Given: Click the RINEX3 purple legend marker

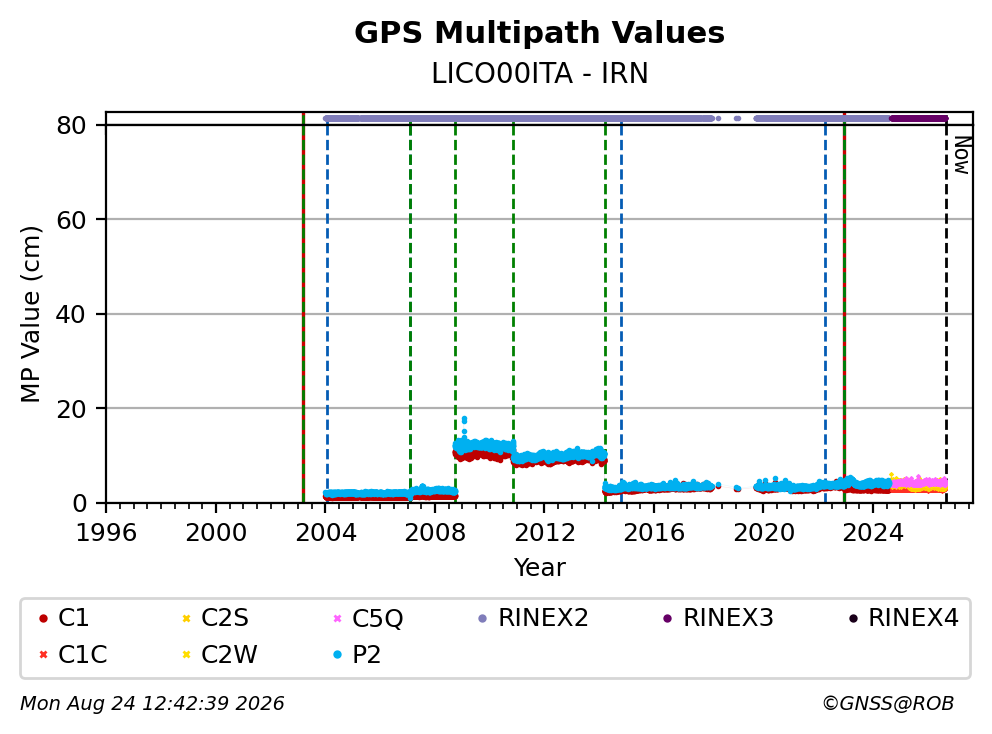Looking at the screenshot, I should pos(667,618).
